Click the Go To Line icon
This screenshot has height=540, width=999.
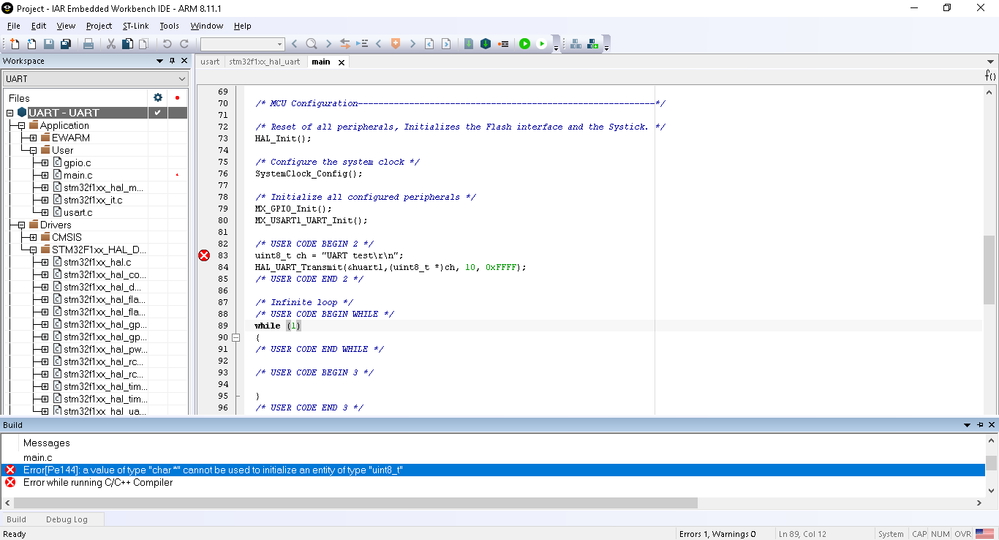pos(362,44)
